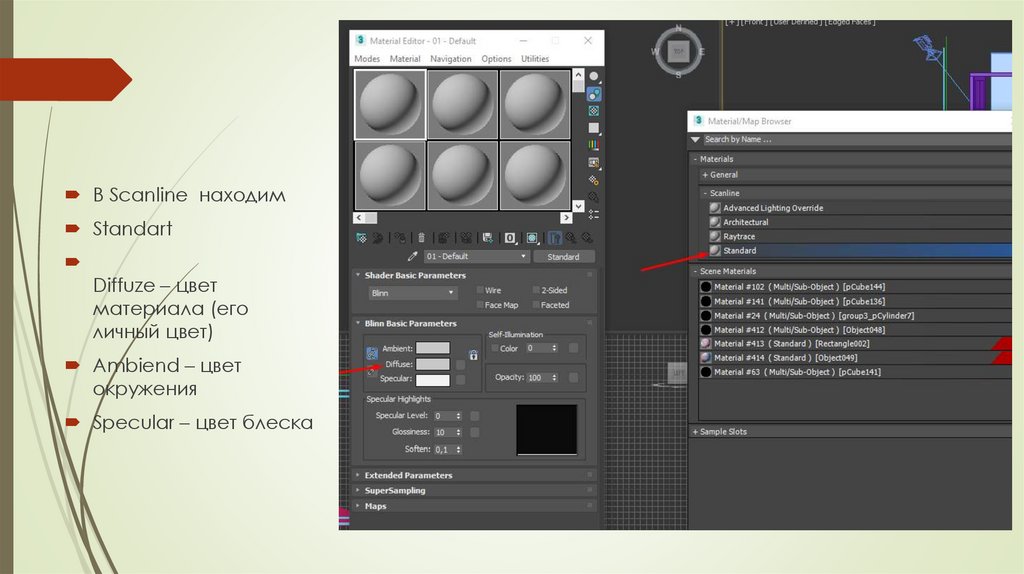This screenshot has width=1024, height=574.
Task: Click the Search by Name field
Action: coord(856,140)
